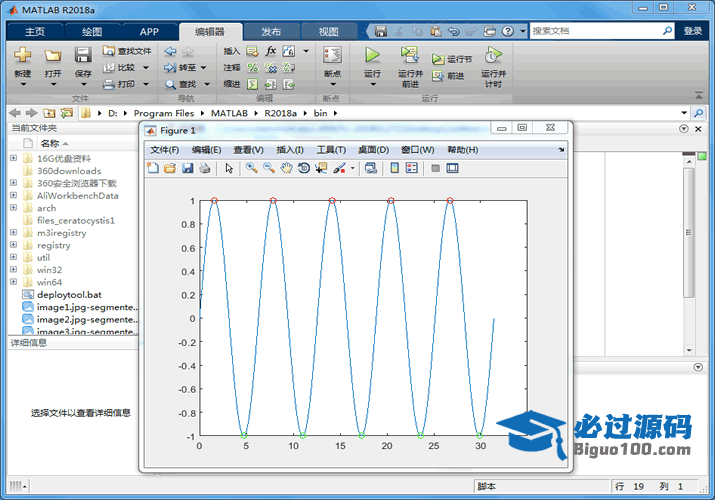Select the files_ceratocystis1 folder
The image size is (715, 500).
tap(76, 220)
